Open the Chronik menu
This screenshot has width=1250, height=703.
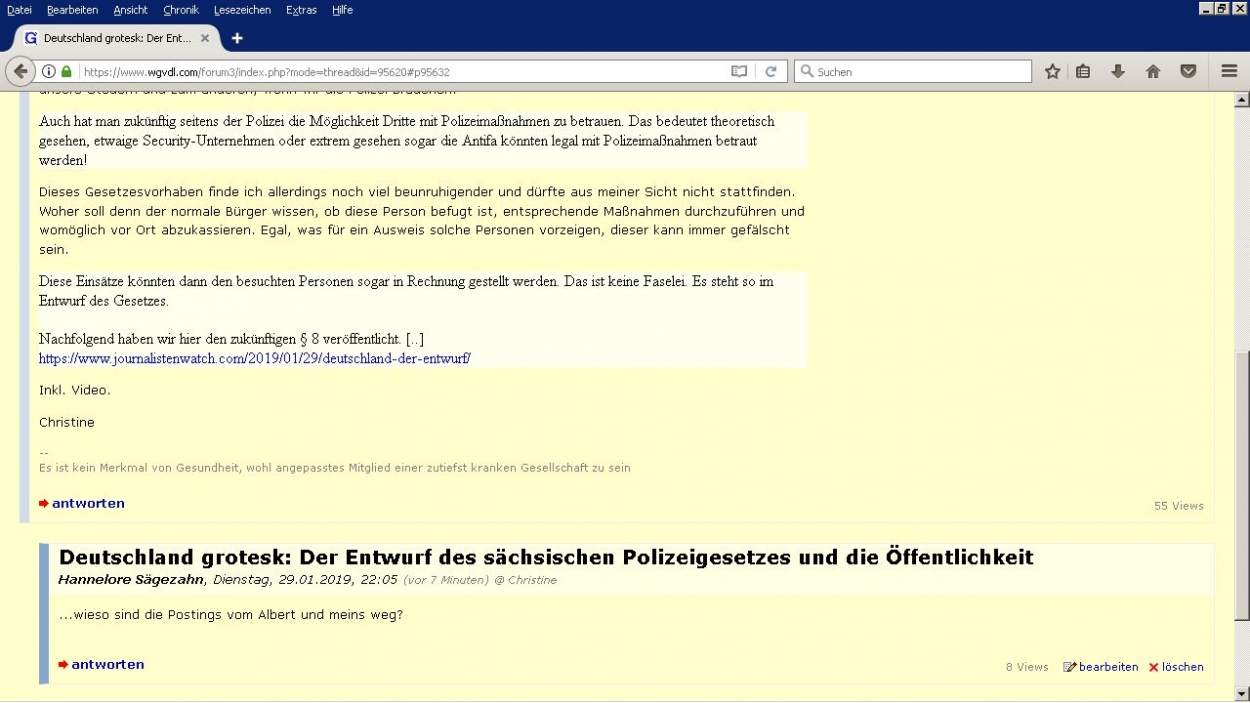tap(181, 10)
